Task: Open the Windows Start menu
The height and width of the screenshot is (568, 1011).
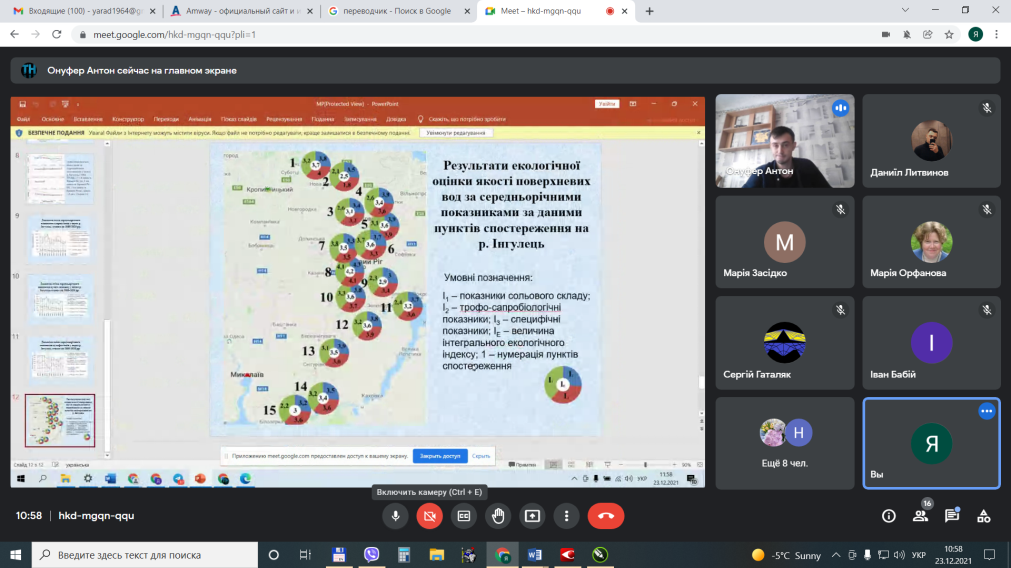Action: point(15,554)
